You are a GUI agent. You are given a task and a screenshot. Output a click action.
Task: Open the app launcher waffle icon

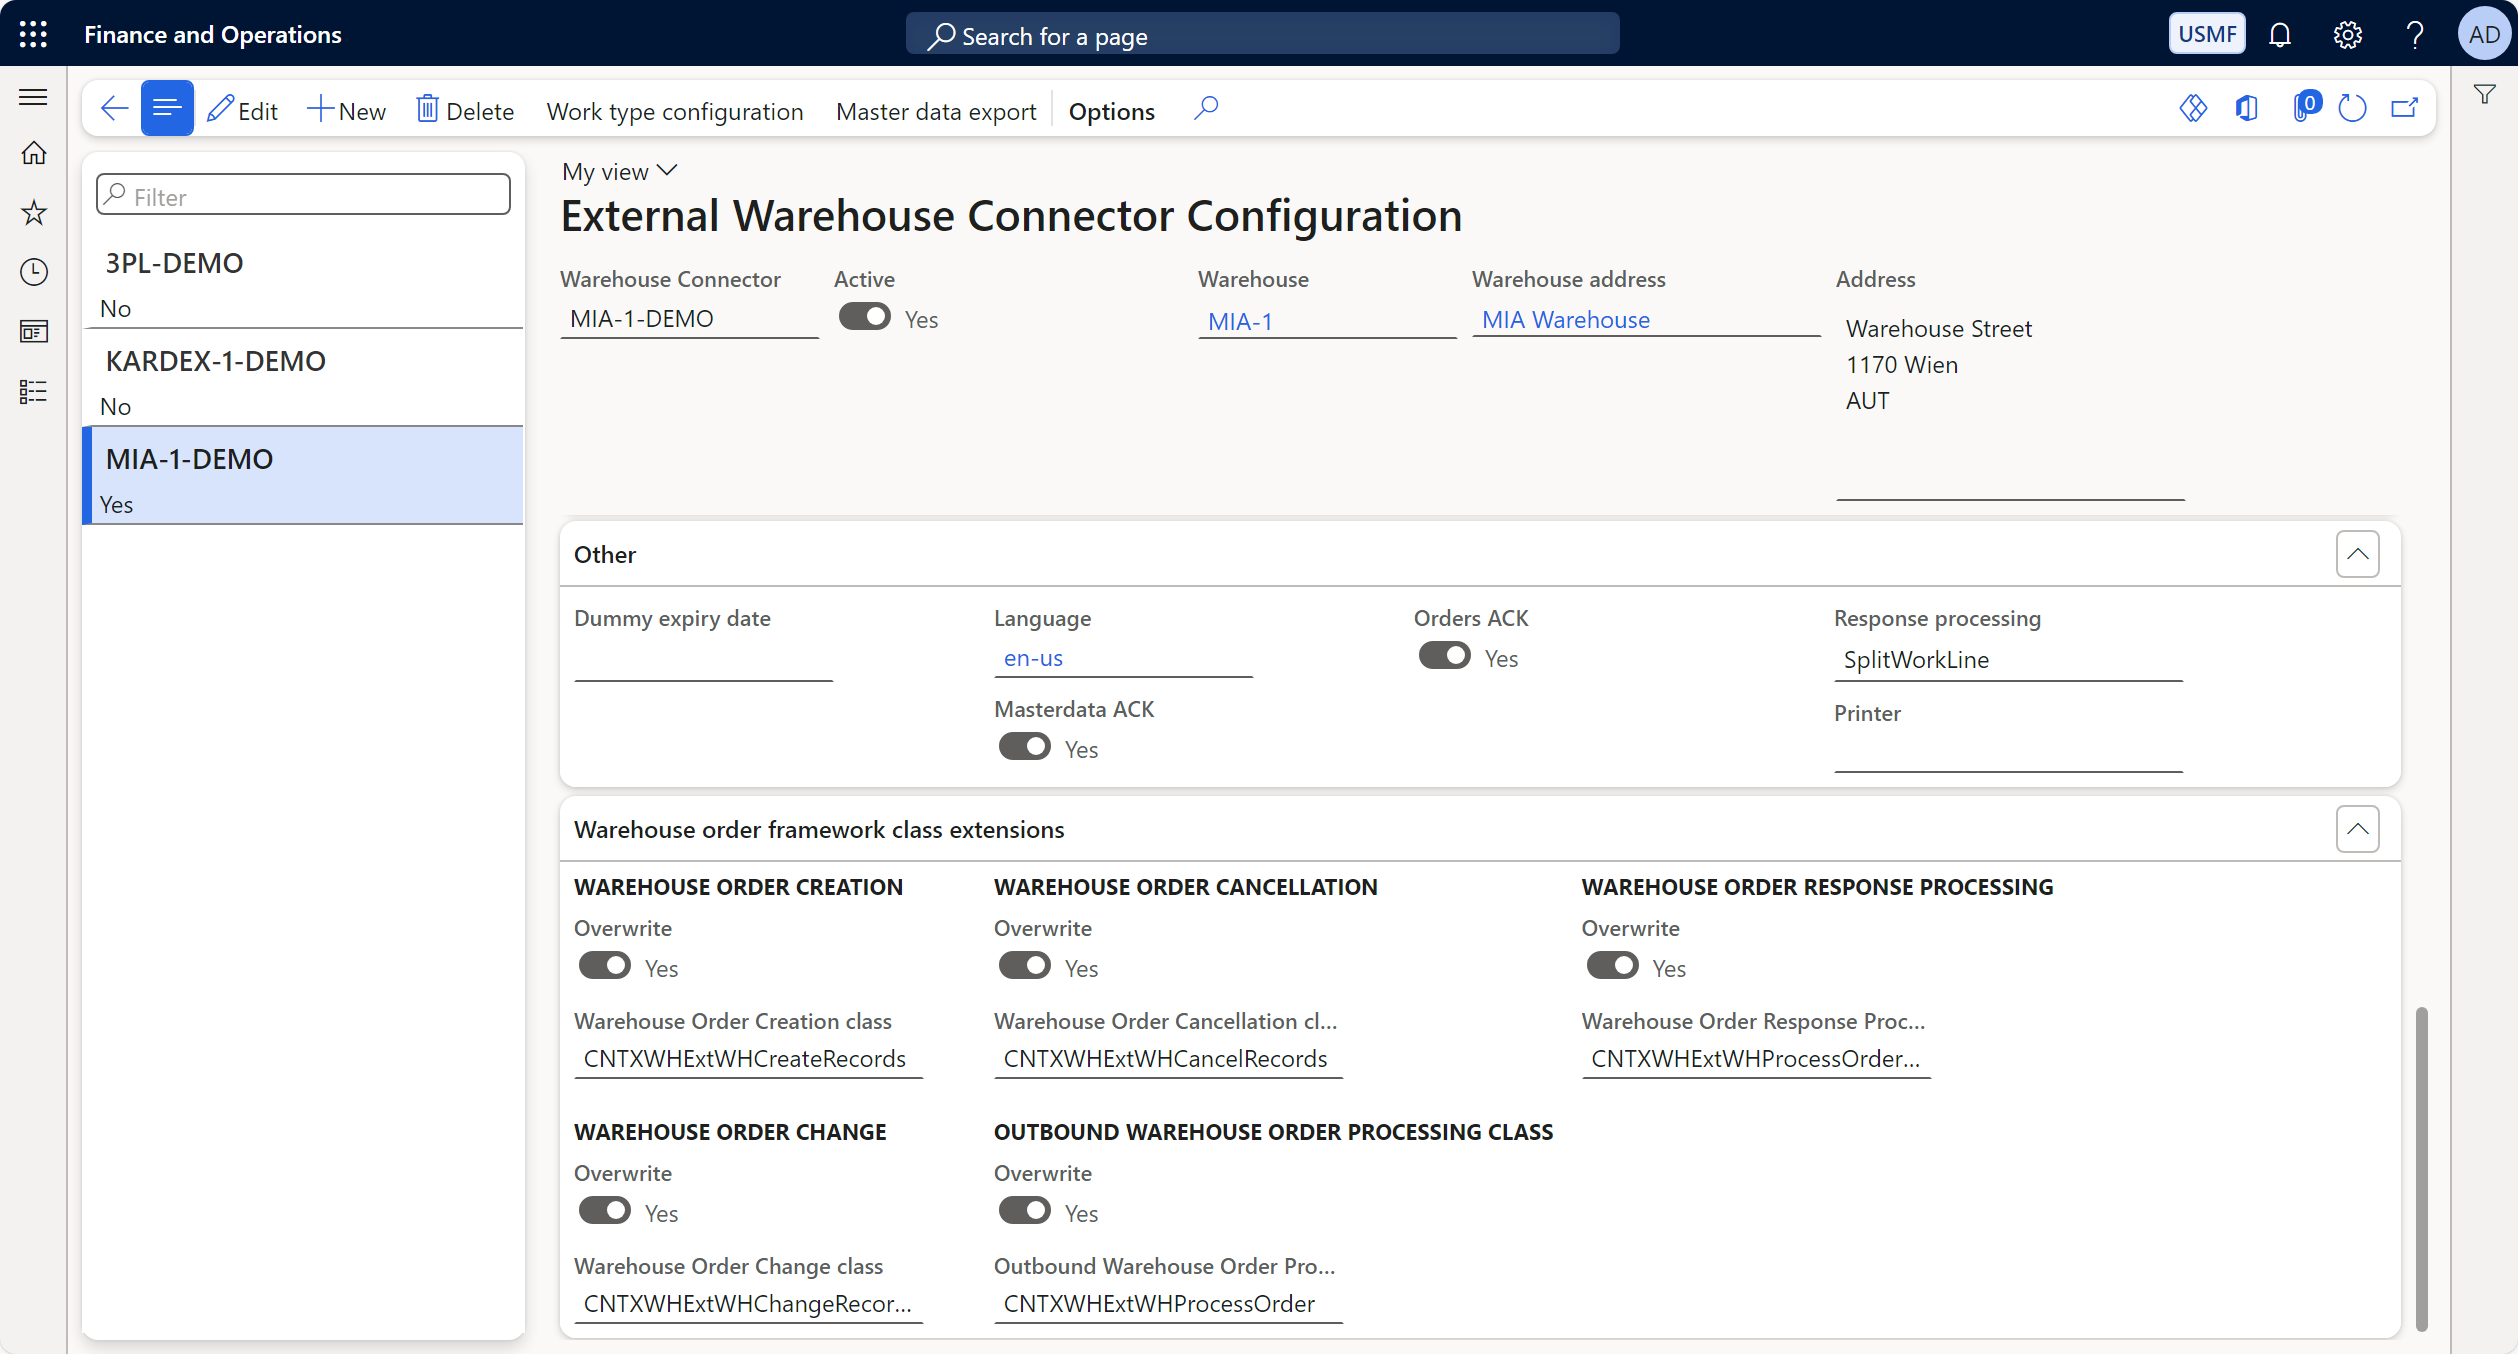pyautogui.click(x=33, y=34)
